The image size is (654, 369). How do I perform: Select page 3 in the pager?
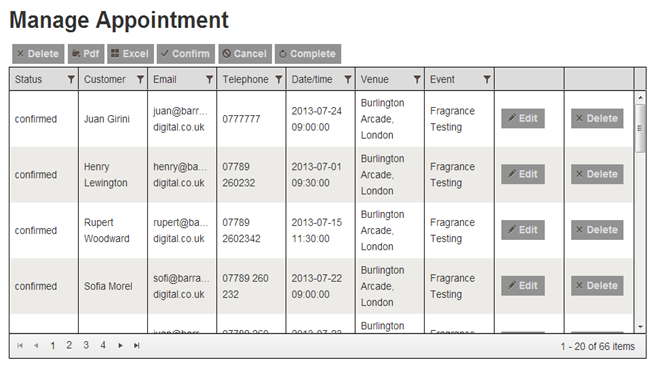pyautogui.click(x=86, y=345)
